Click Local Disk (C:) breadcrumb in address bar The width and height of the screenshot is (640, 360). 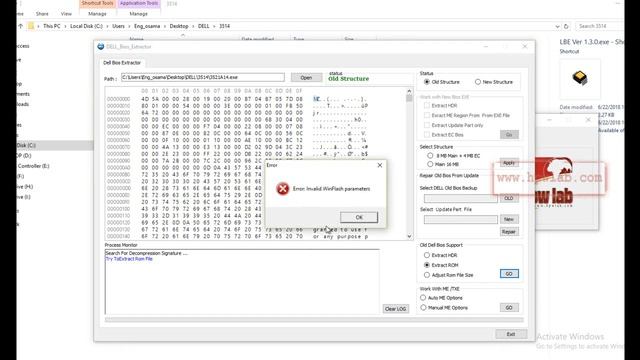pos(87,26)
